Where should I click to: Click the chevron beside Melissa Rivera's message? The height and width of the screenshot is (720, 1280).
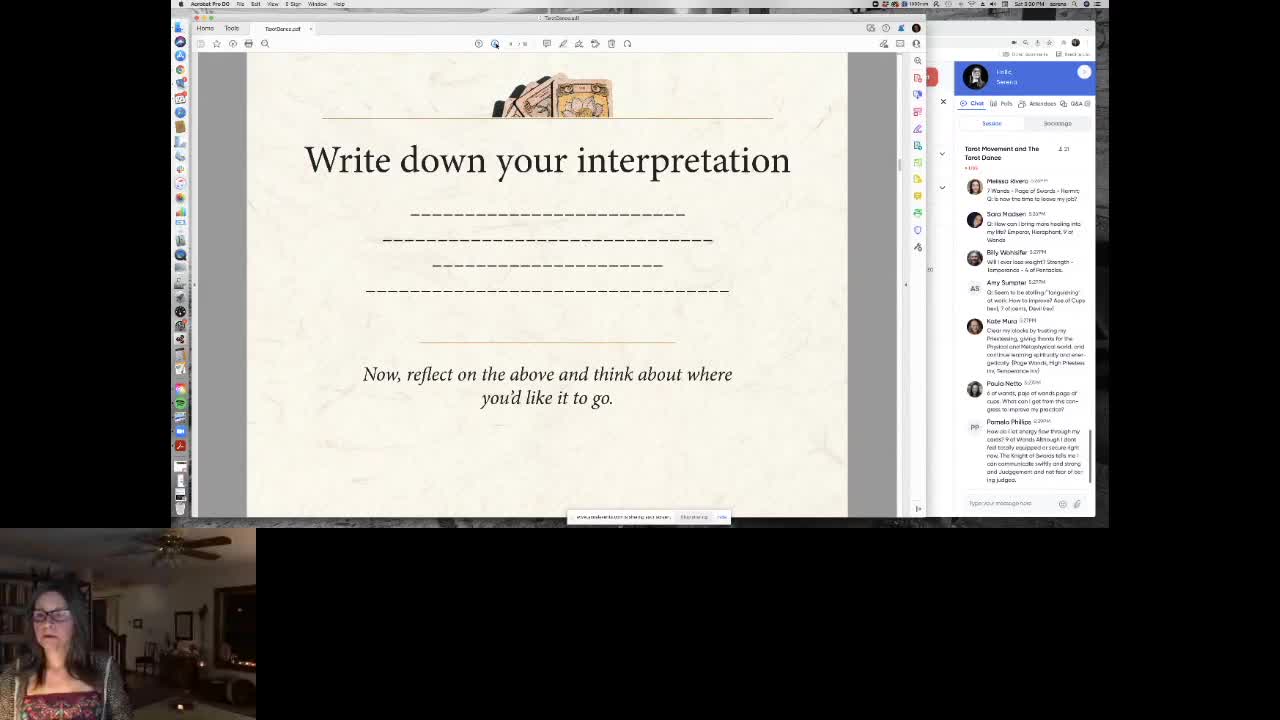(x=941, y=188)
